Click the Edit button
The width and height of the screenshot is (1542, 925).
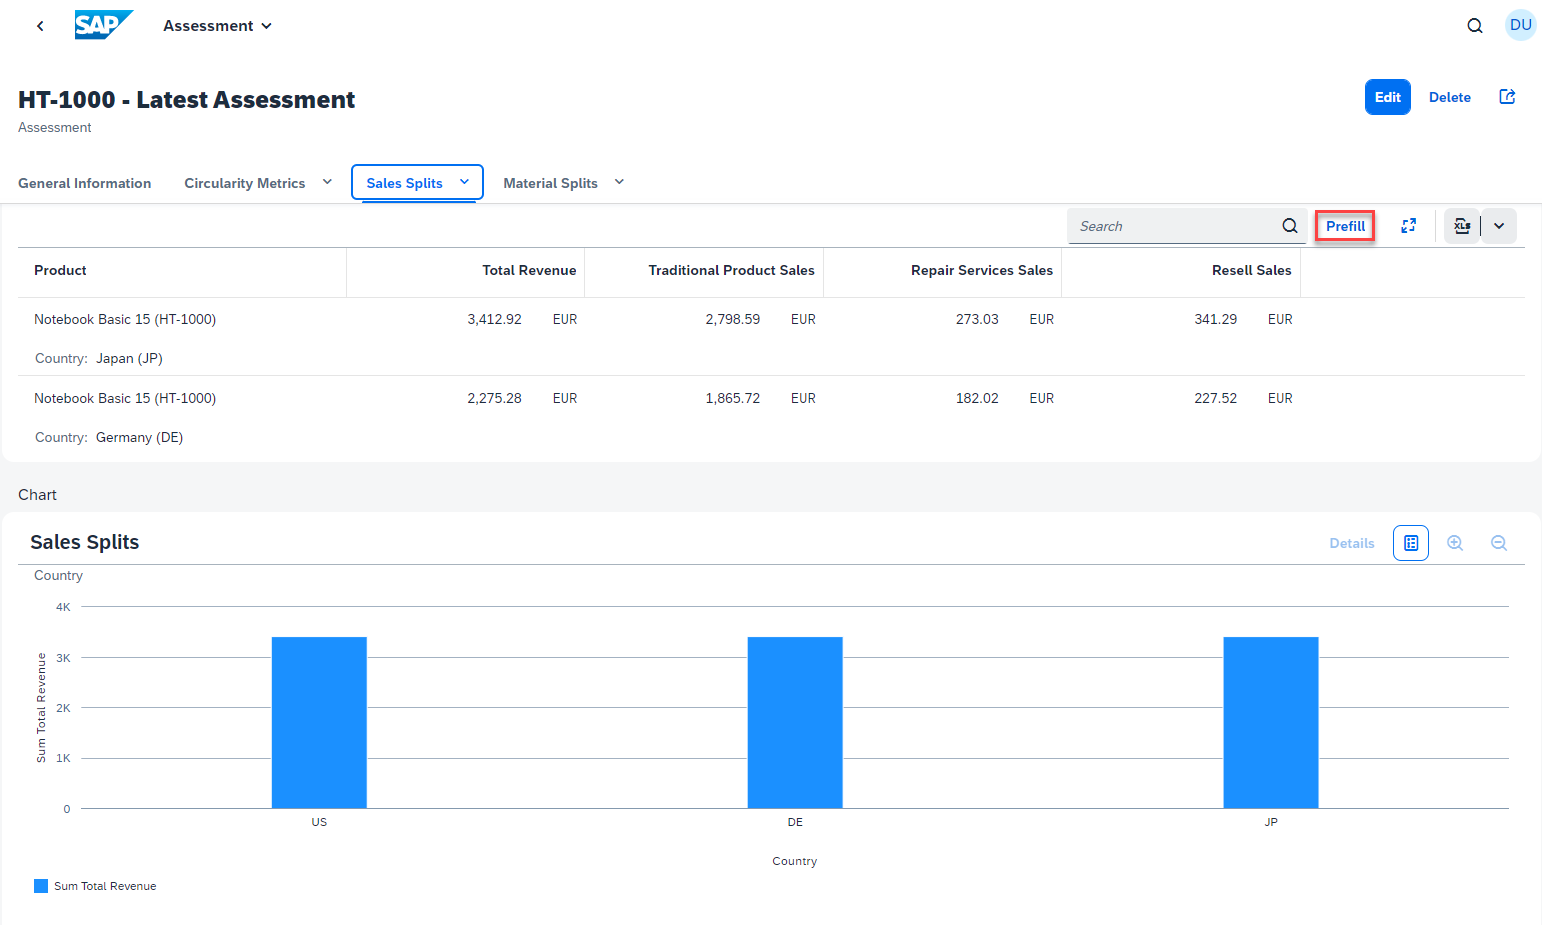pos(1387,97)
